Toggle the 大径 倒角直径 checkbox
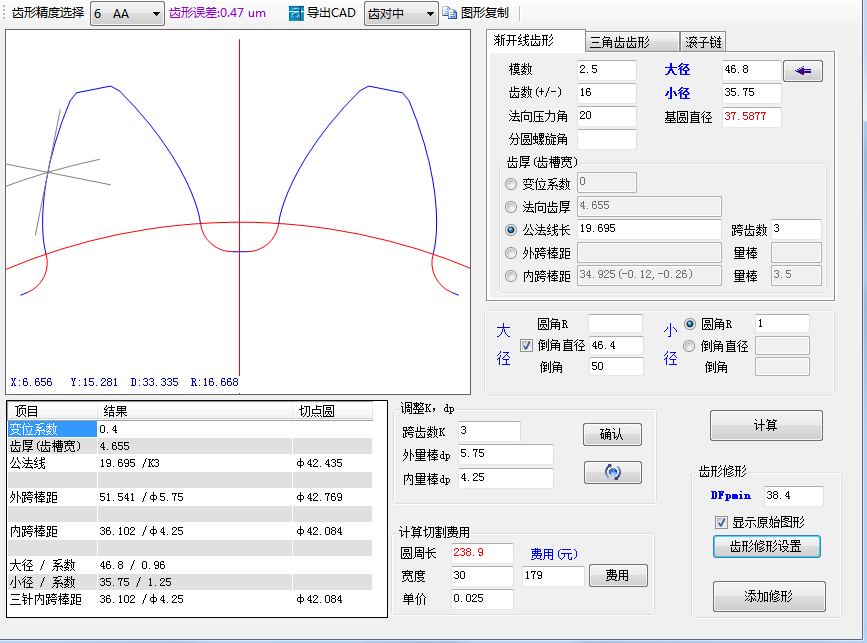 click(526, 346)
